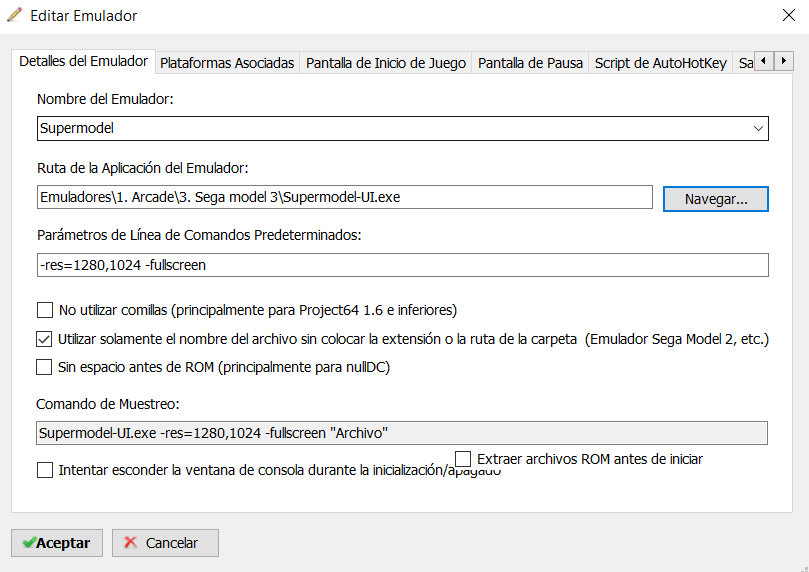The image size is (809, 572).
Task: Enable the No utilizar comillas checkbox
Action: coord(45,310)
